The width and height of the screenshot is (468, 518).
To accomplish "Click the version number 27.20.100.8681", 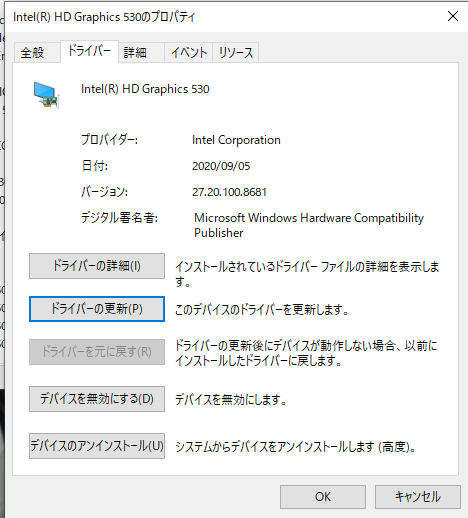I will [229, 192].
